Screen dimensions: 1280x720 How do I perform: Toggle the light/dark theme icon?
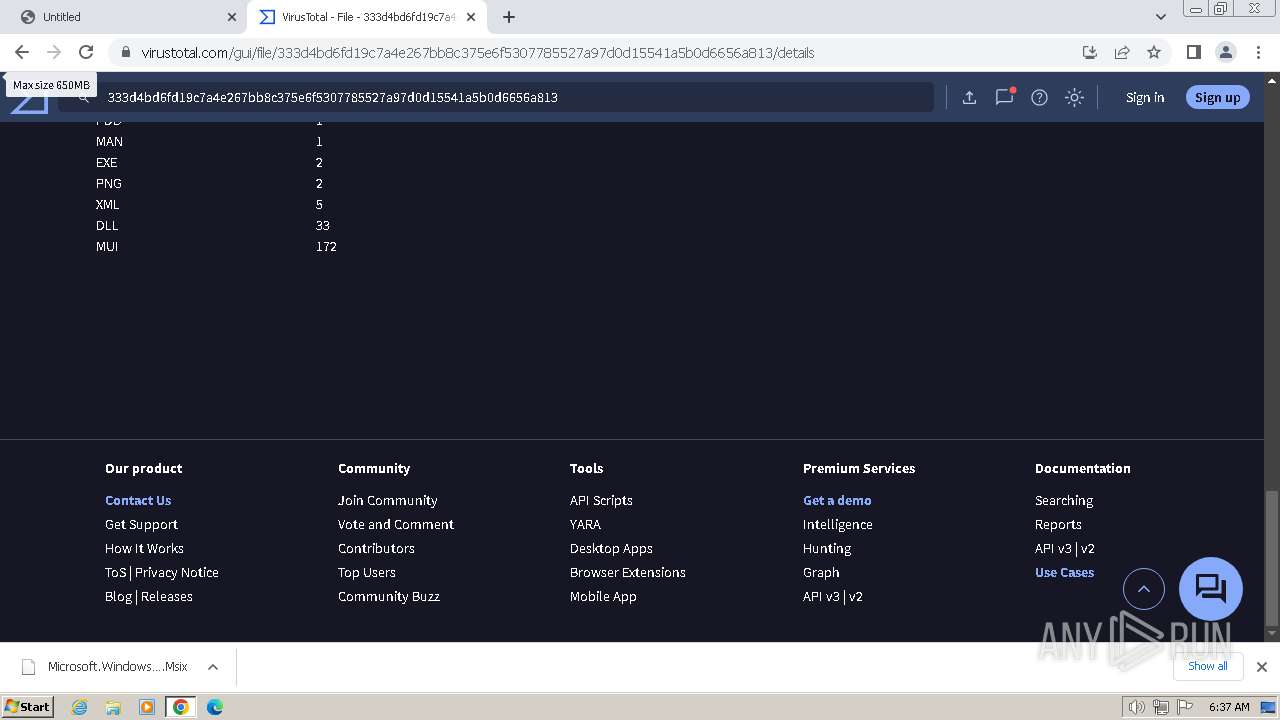click(x=1074, y=97)
